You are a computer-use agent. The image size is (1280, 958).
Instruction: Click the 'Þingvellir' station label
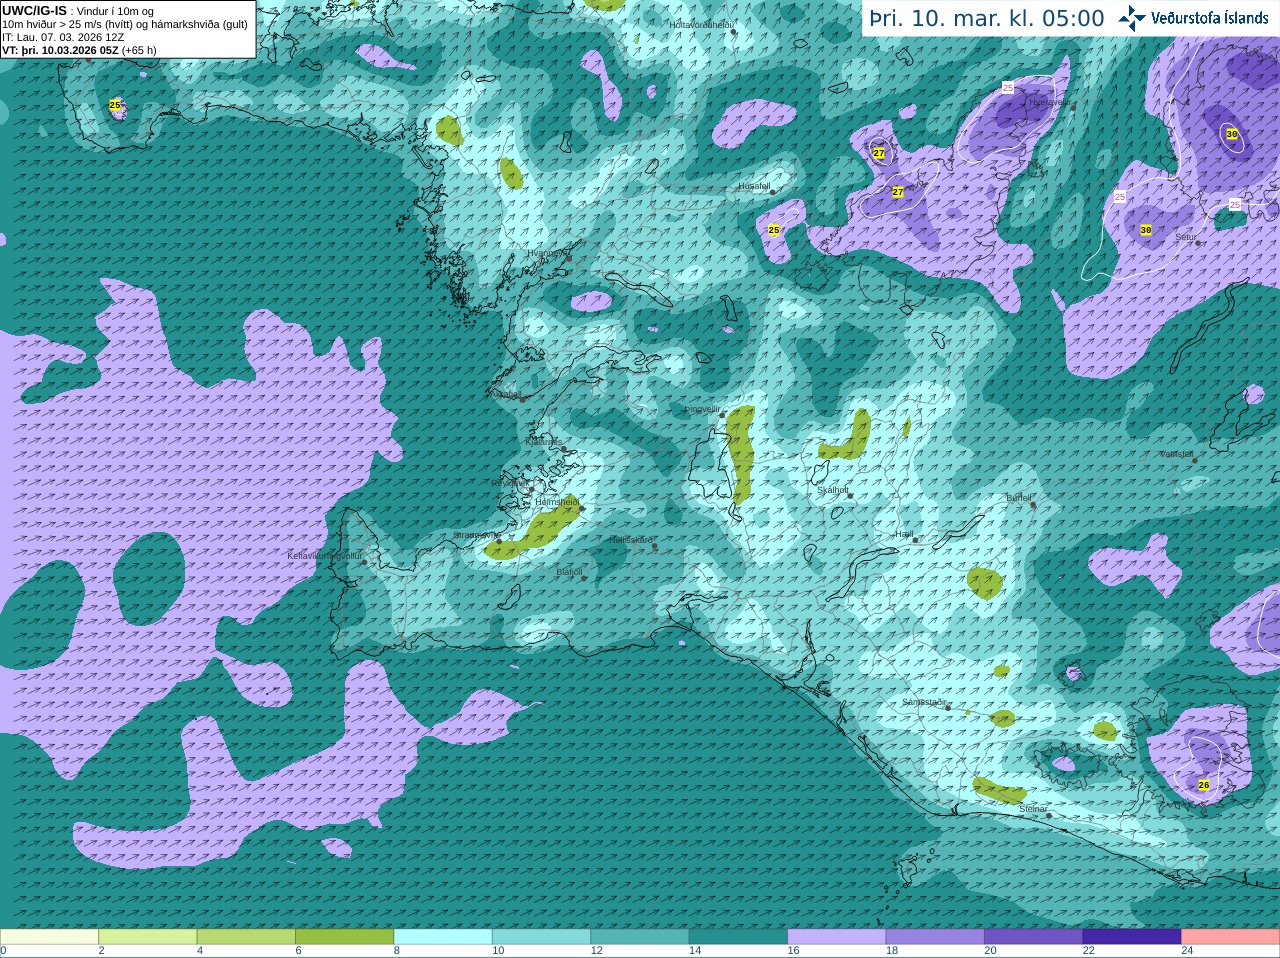[x=702, y=409]
